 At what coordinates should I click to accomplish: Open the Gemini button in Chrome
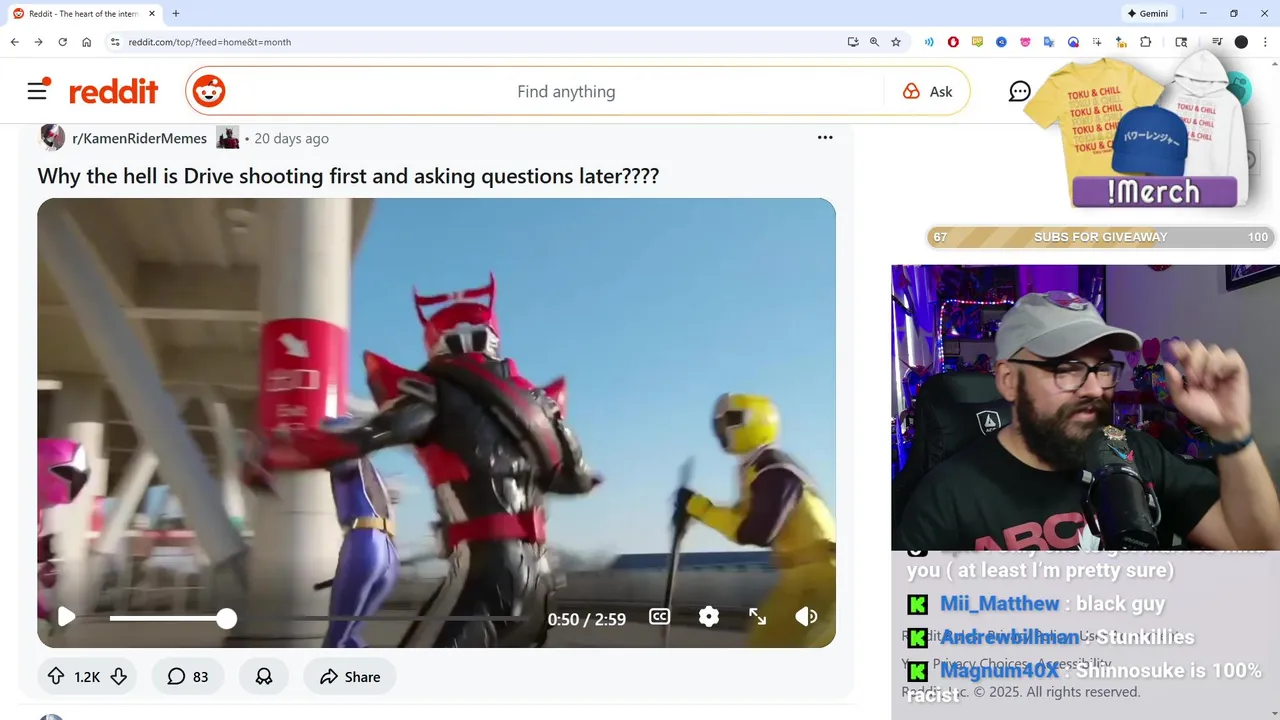1147,14
